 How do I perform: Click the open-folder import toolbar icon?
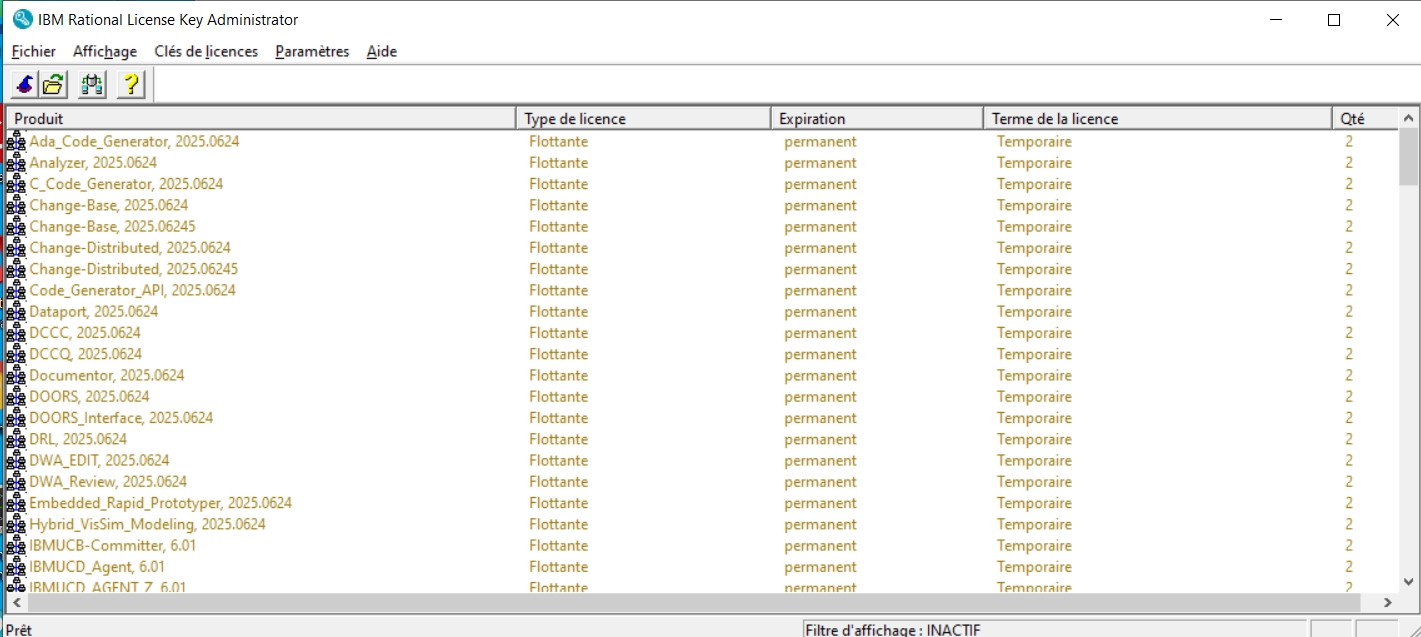pos(54,85)
